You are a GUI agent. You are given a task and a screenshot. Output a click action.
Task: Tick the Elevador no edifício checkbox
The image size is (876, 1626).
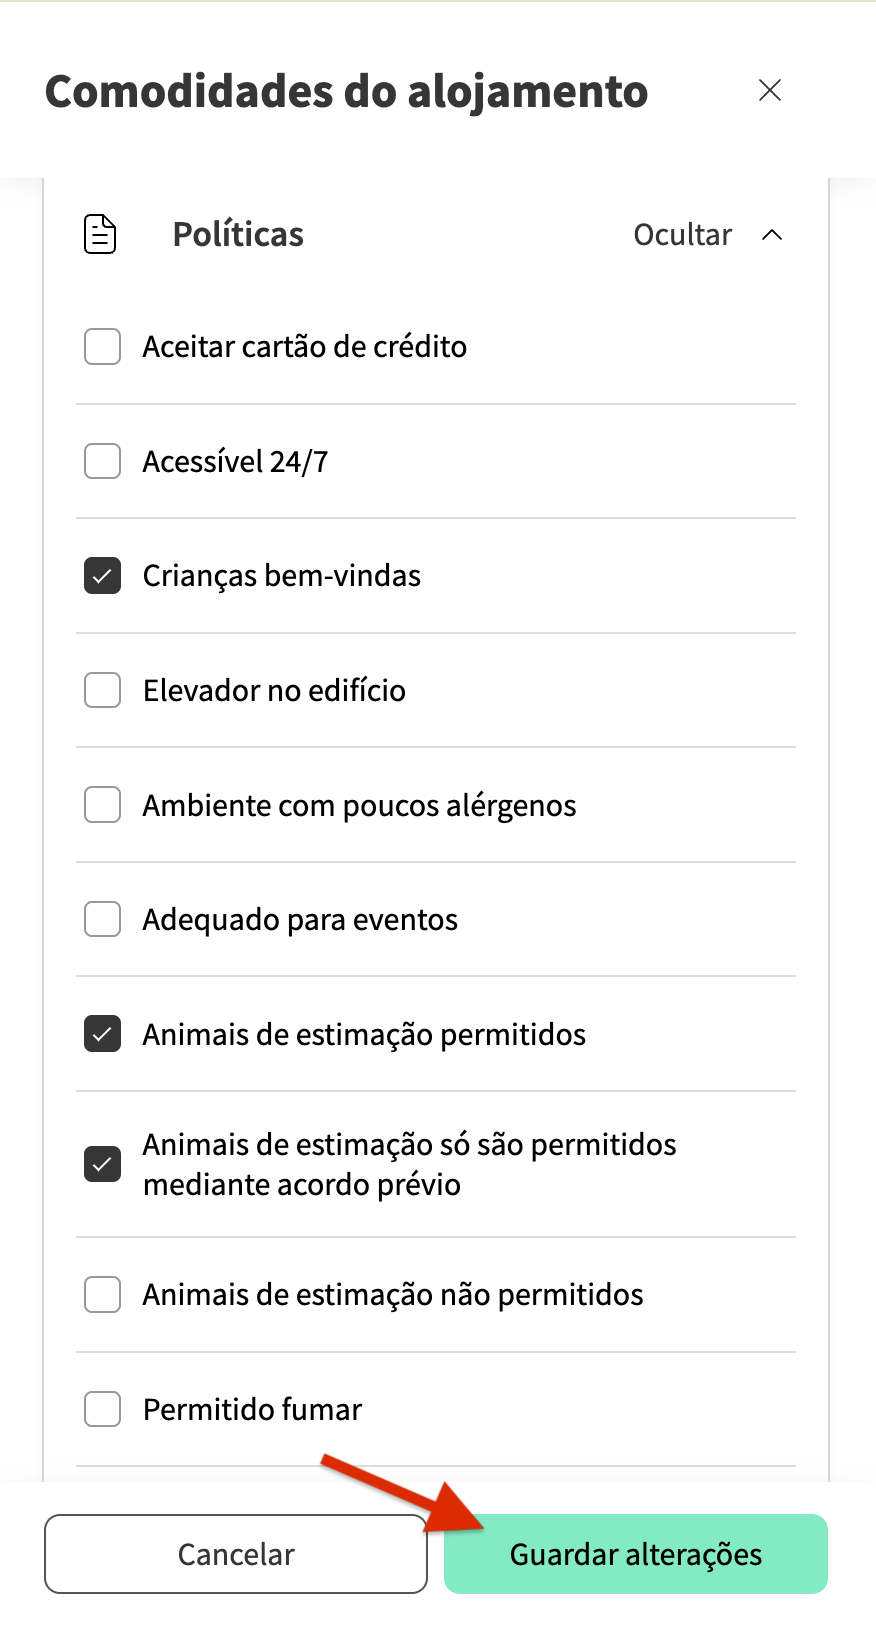[x=103, y=690]
